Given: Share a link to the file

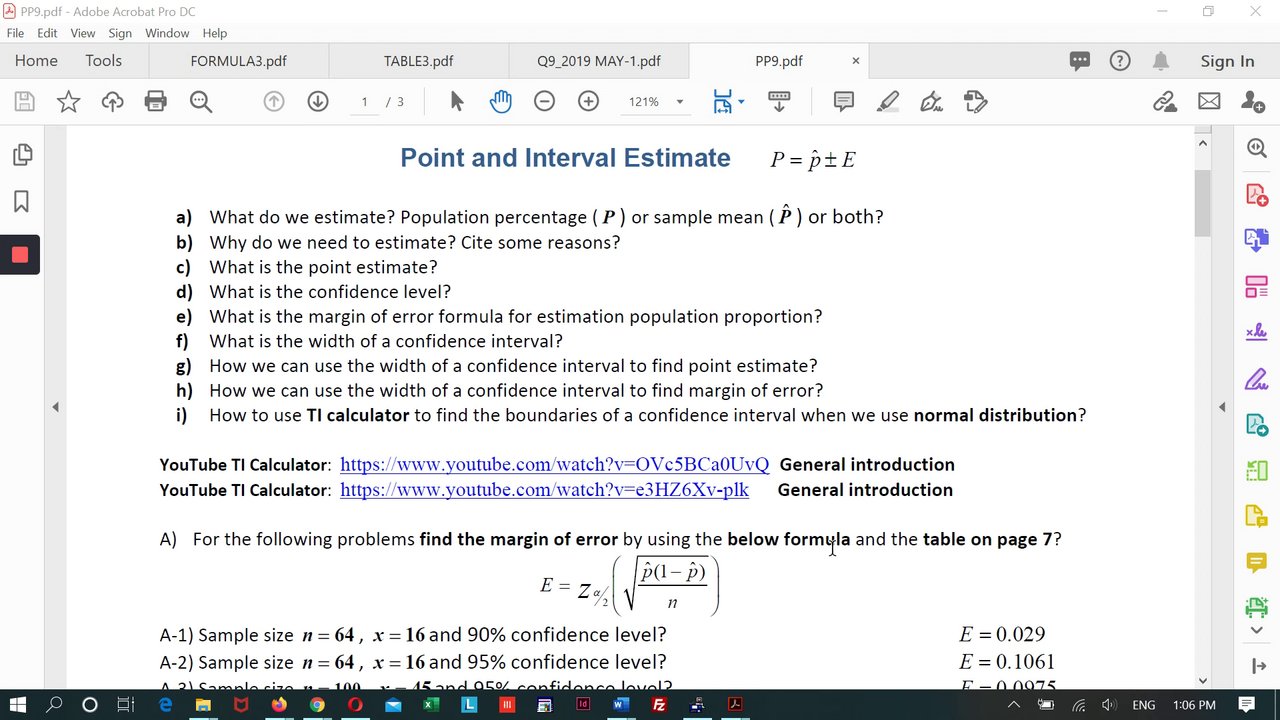Looking at the screenshot, I should (1165, 101).
